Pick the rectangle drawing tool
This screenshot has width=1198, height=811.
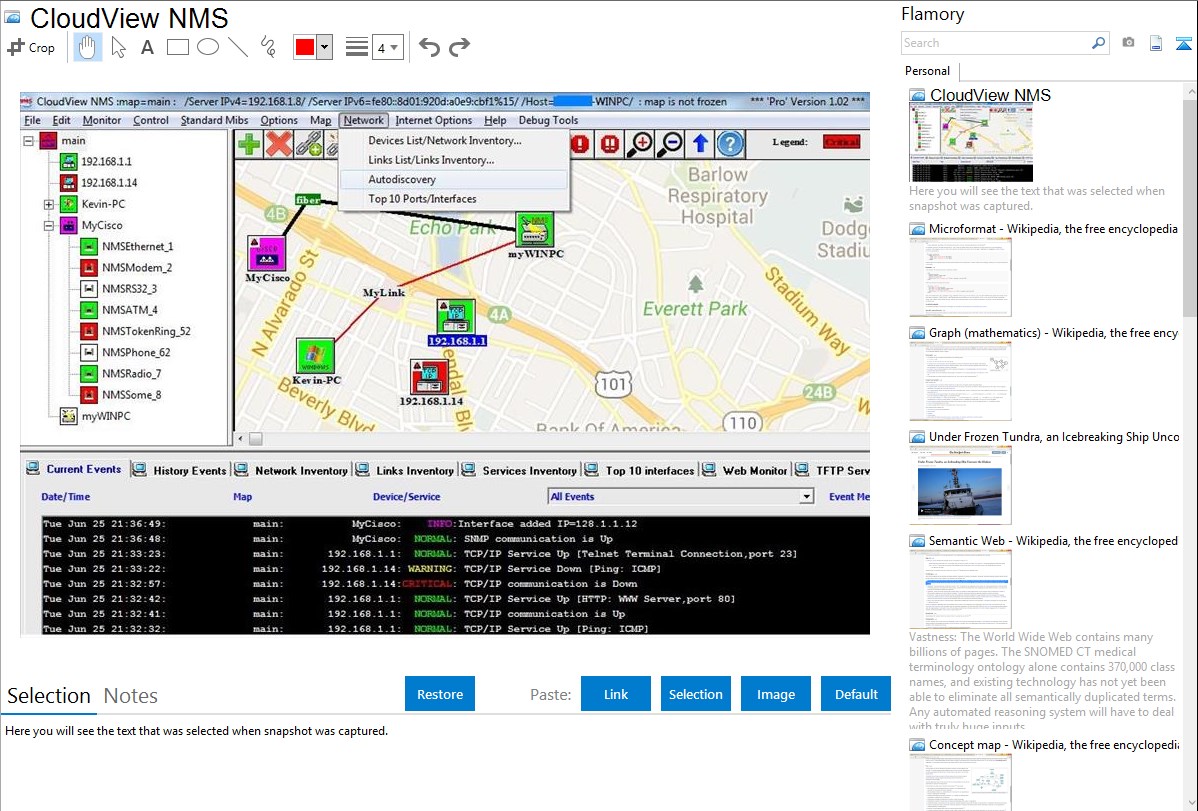click(x=177, y=47)
